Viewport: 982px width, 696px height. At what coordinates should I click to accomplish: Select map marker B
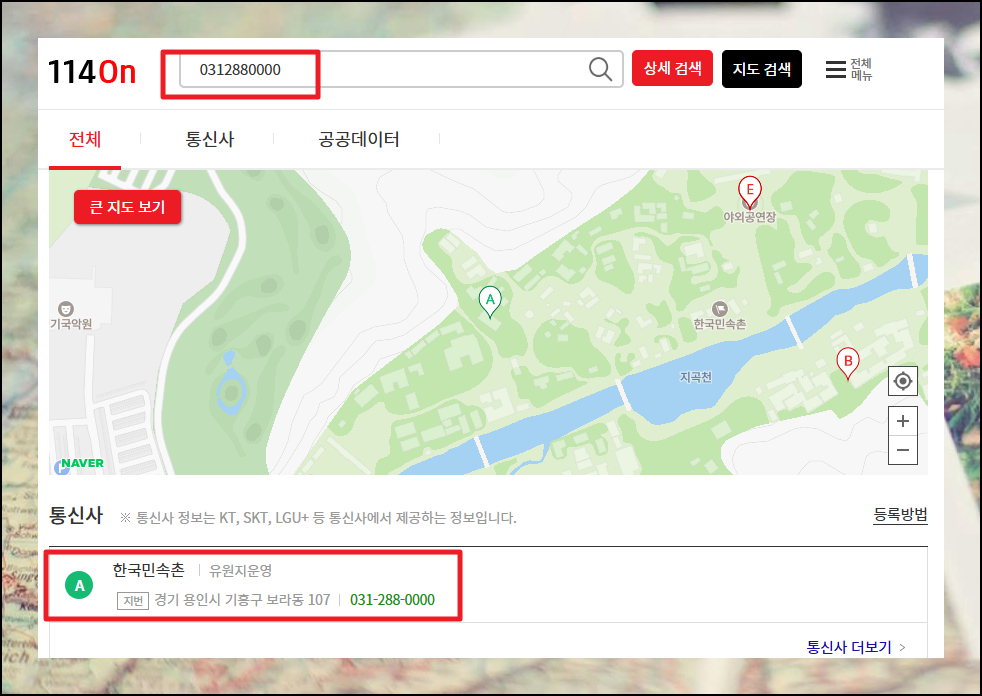(x=848, y=363)
